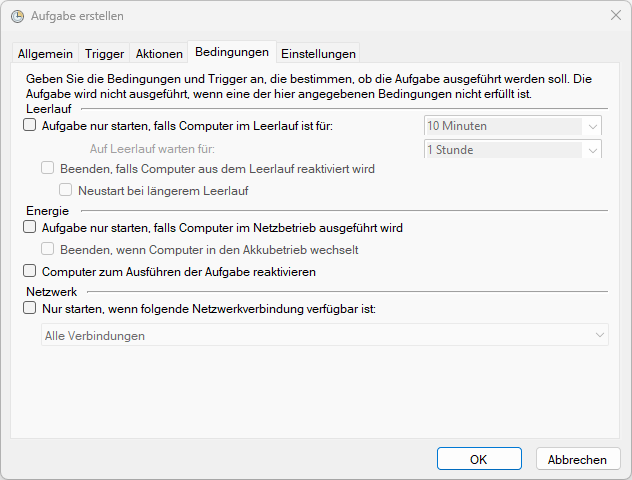This screenshot has width=632, height=480.
Task: Click the Energie section heading
Action: [x=48, y=211]
